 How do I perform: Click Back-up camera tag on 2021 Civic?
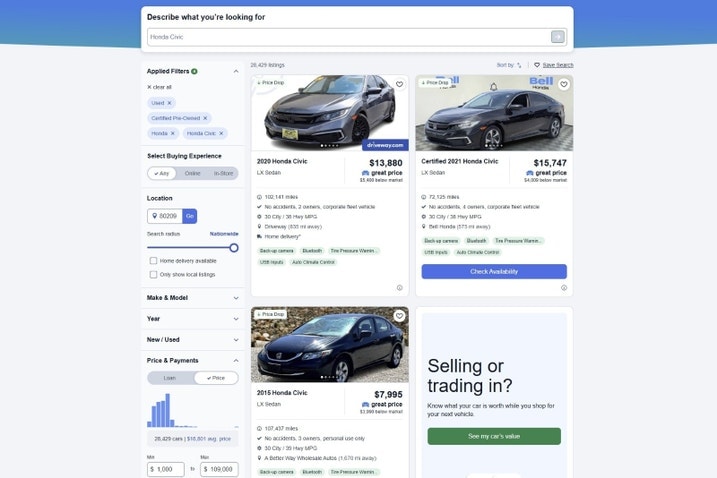[x=441, y=241]
